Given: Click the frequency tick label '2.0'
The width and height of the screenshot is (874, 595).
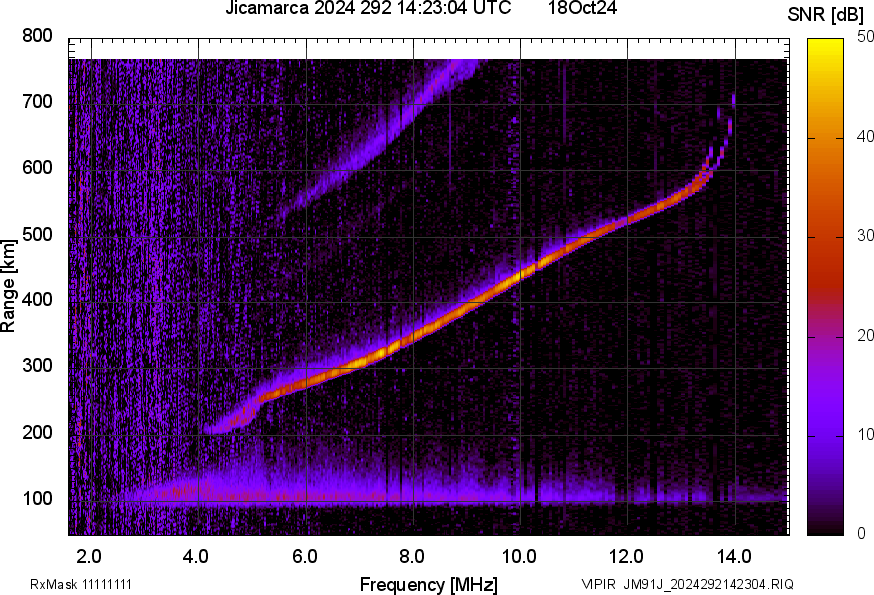Looking at the screenshot, I should click(90, 556).
